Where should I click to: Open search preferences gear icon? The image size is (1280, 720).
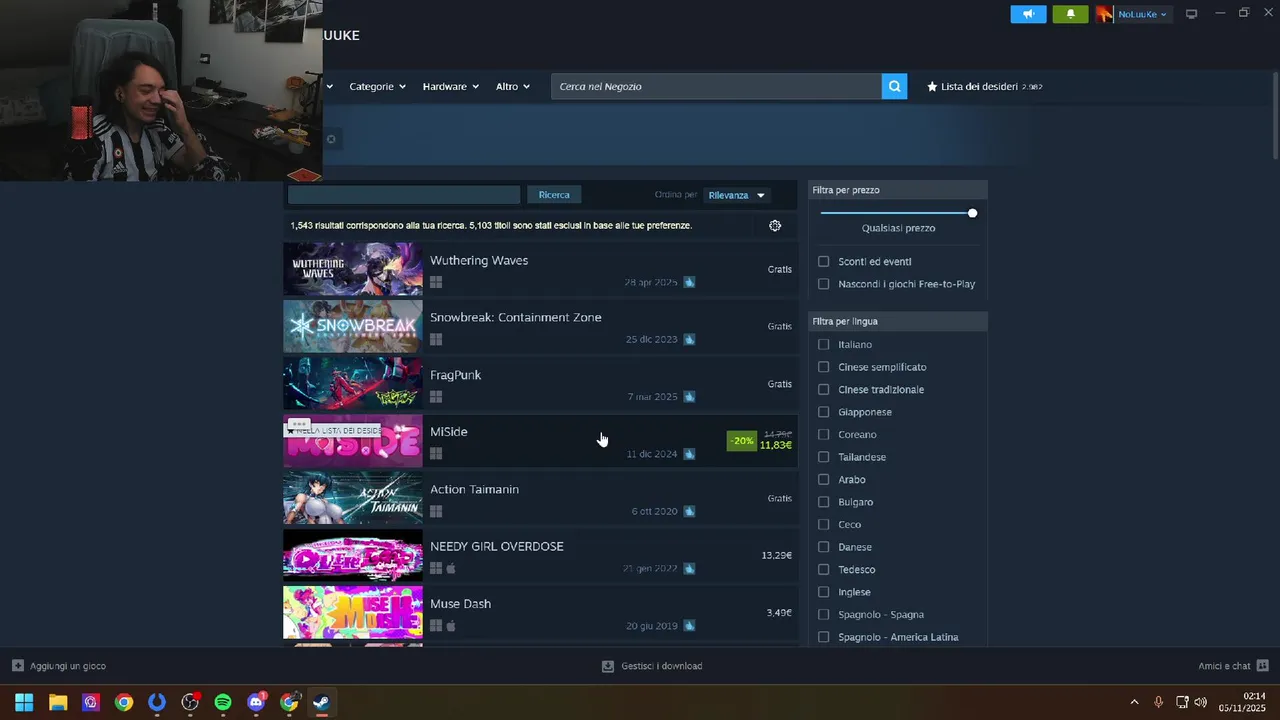click(775, 225)
